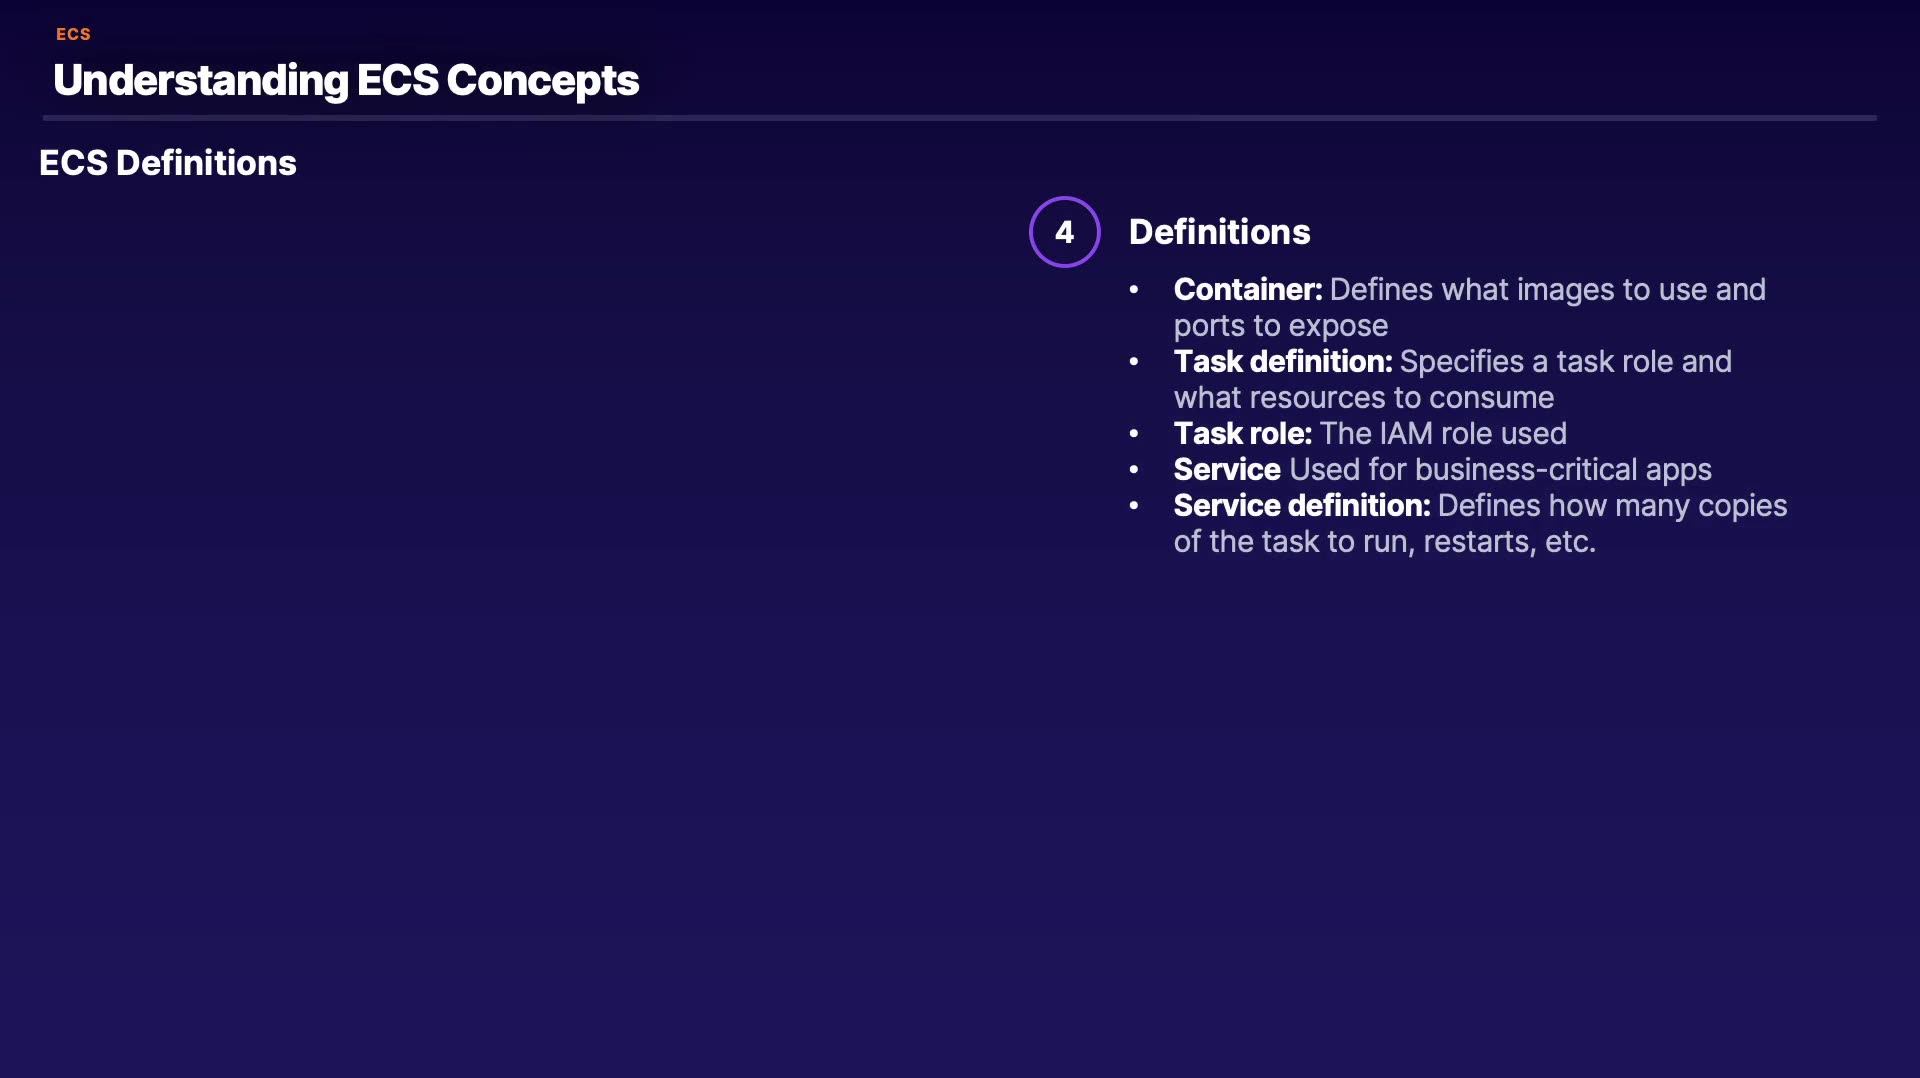Select the bold Task role: term

coord(1242,434)
